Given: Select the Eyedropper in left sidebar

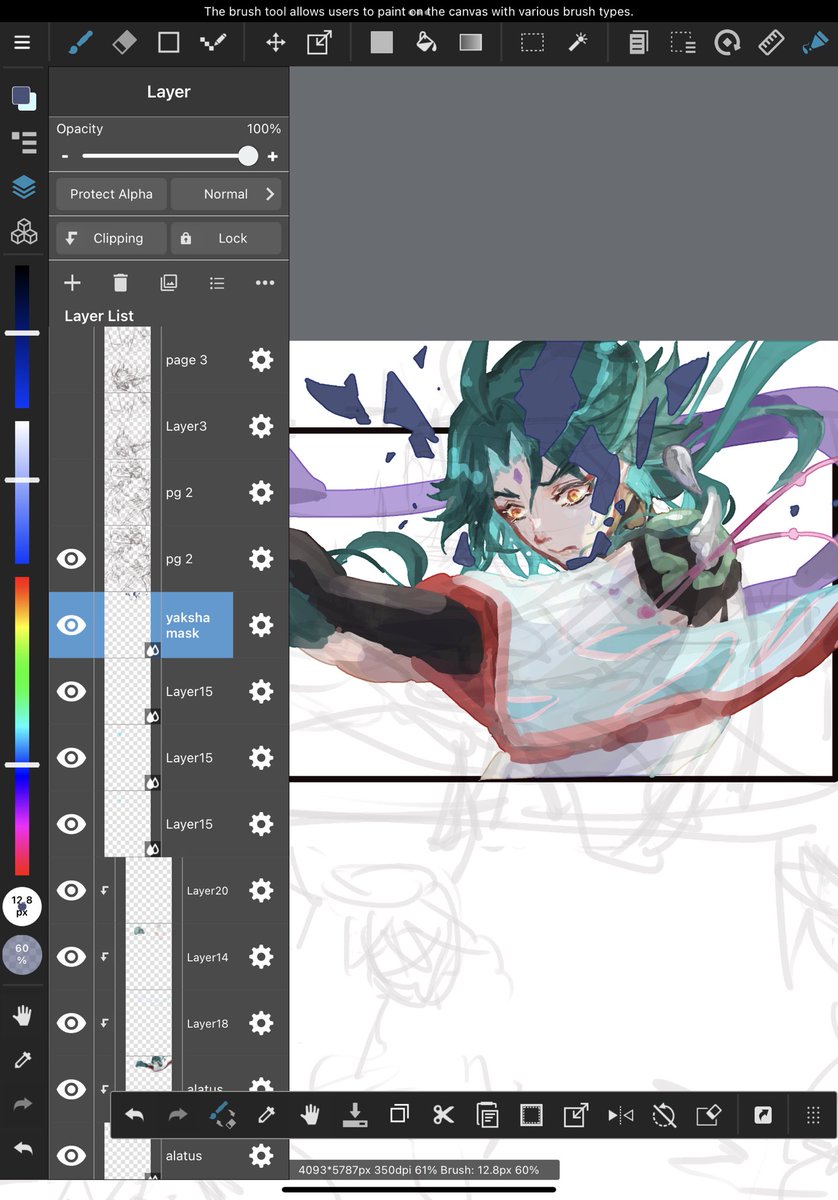Looking at the screenshot, I should pyautogui.click(x=23, y=1060).
